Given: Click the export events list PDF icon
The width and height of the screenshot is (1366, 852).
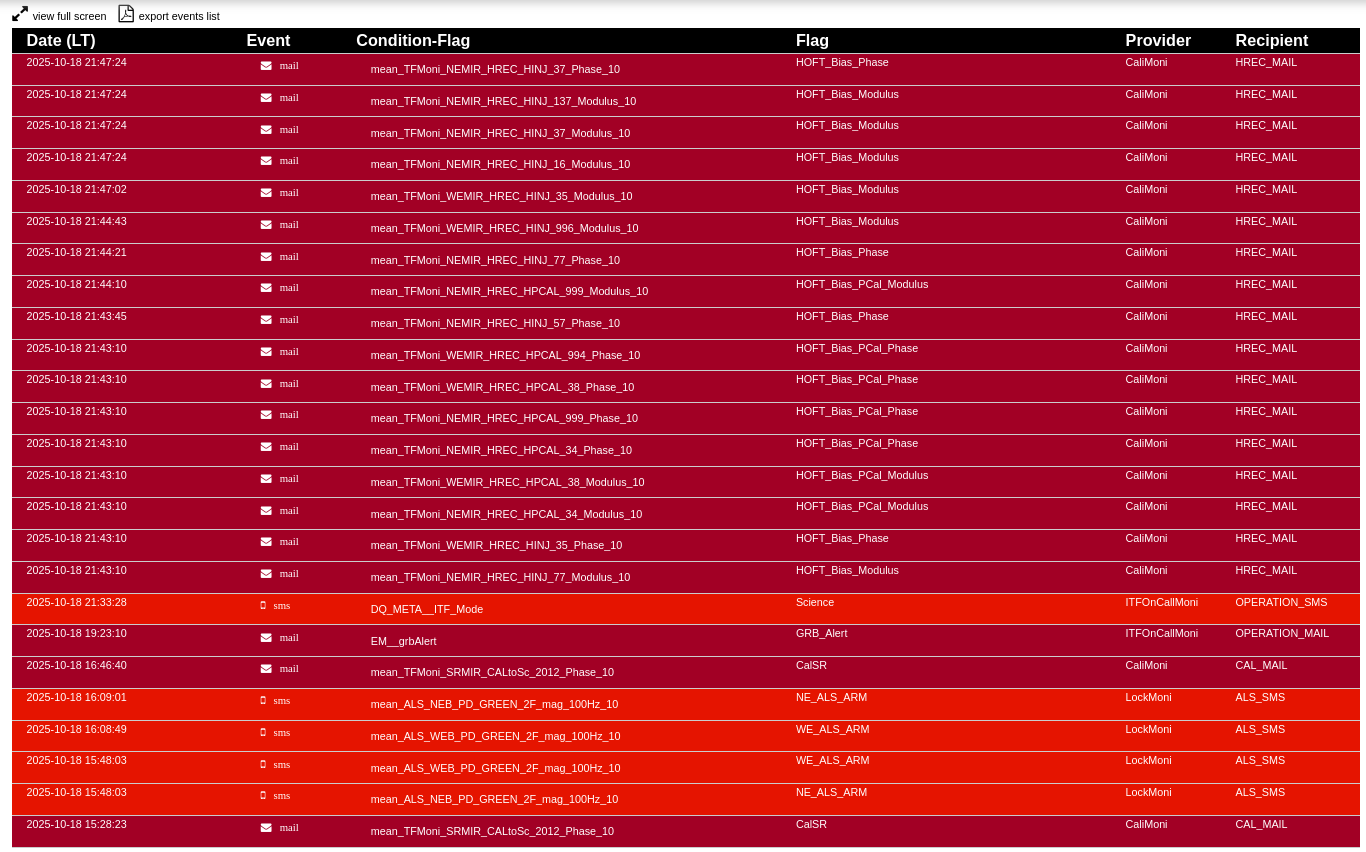Looking at the screenshot, I should (126, 14).
